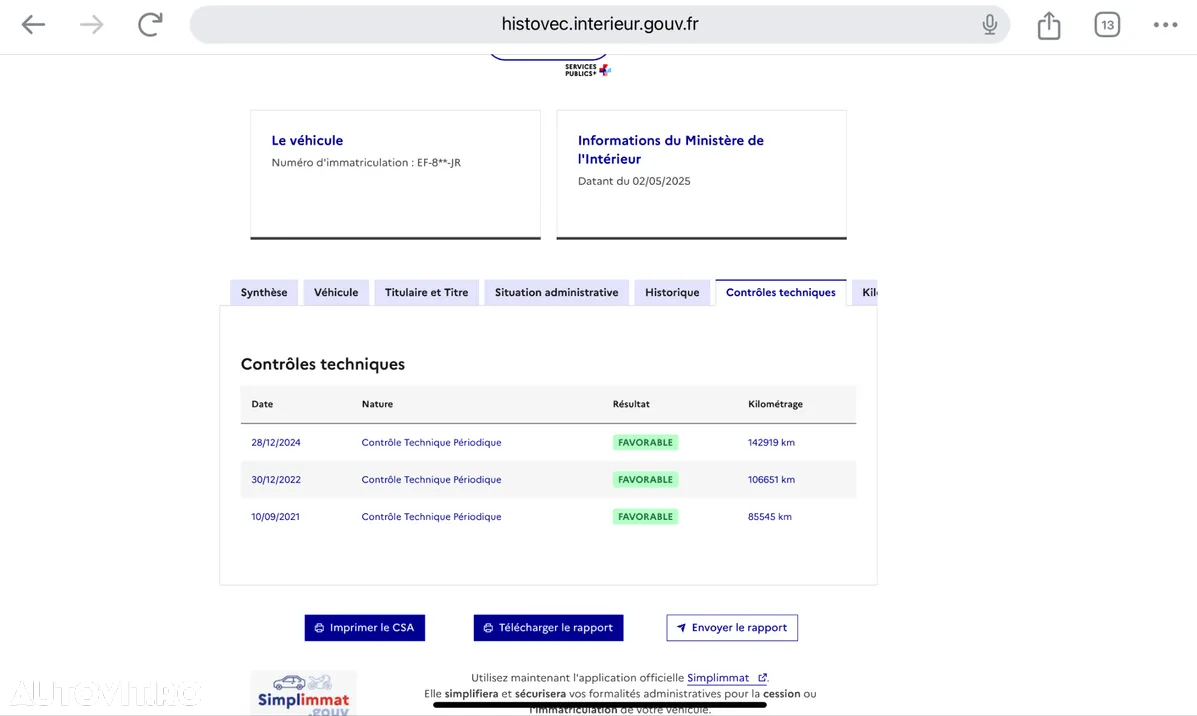1197x716 pixels.
Task: Open the Situation administrative tab
Action: click(x=557, y=292)
